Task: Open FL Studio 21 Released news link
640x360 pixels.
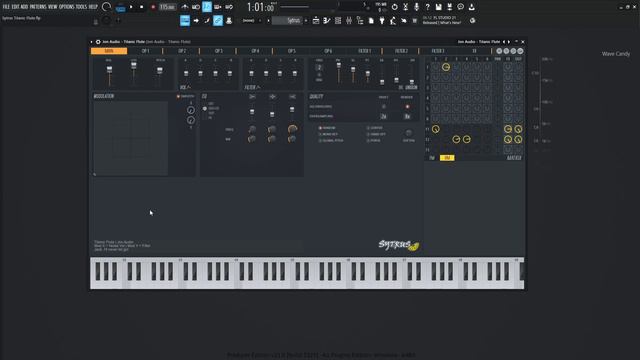Action: [x=442, y=20]
